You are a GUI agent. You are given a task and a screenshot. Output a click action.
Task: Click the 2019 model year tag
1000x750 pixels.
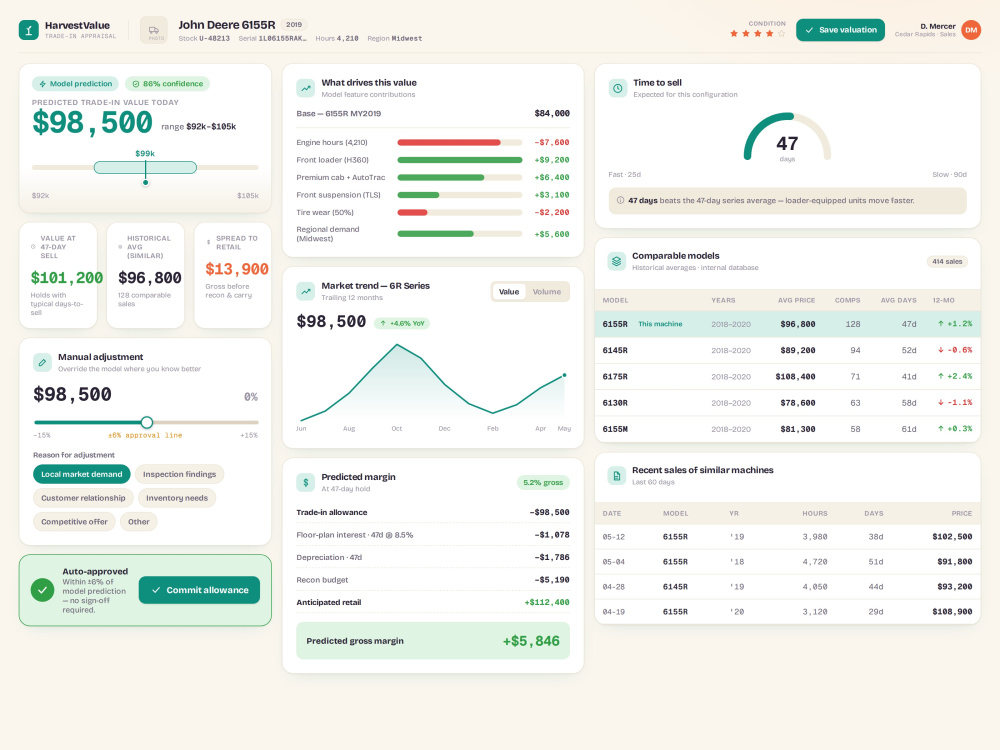[294, 25]
